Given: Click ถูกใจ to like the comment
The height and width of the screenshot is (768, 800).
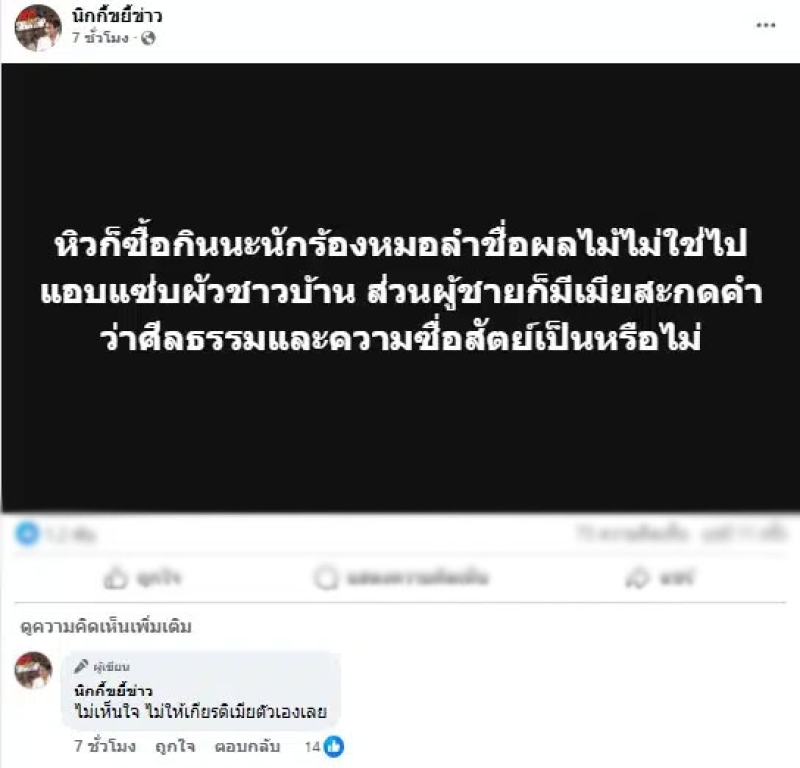Looking at the screenshot, I should point(175,747).
